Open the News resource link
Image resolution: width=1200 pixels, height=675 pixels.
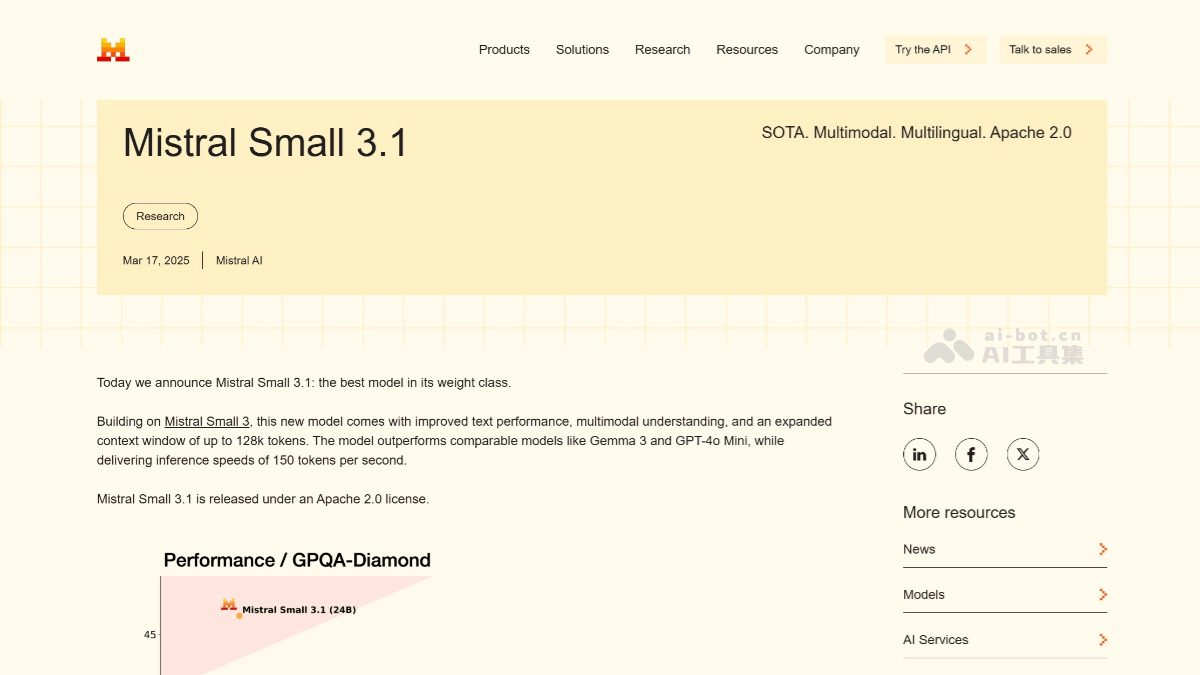click(919, 549)
